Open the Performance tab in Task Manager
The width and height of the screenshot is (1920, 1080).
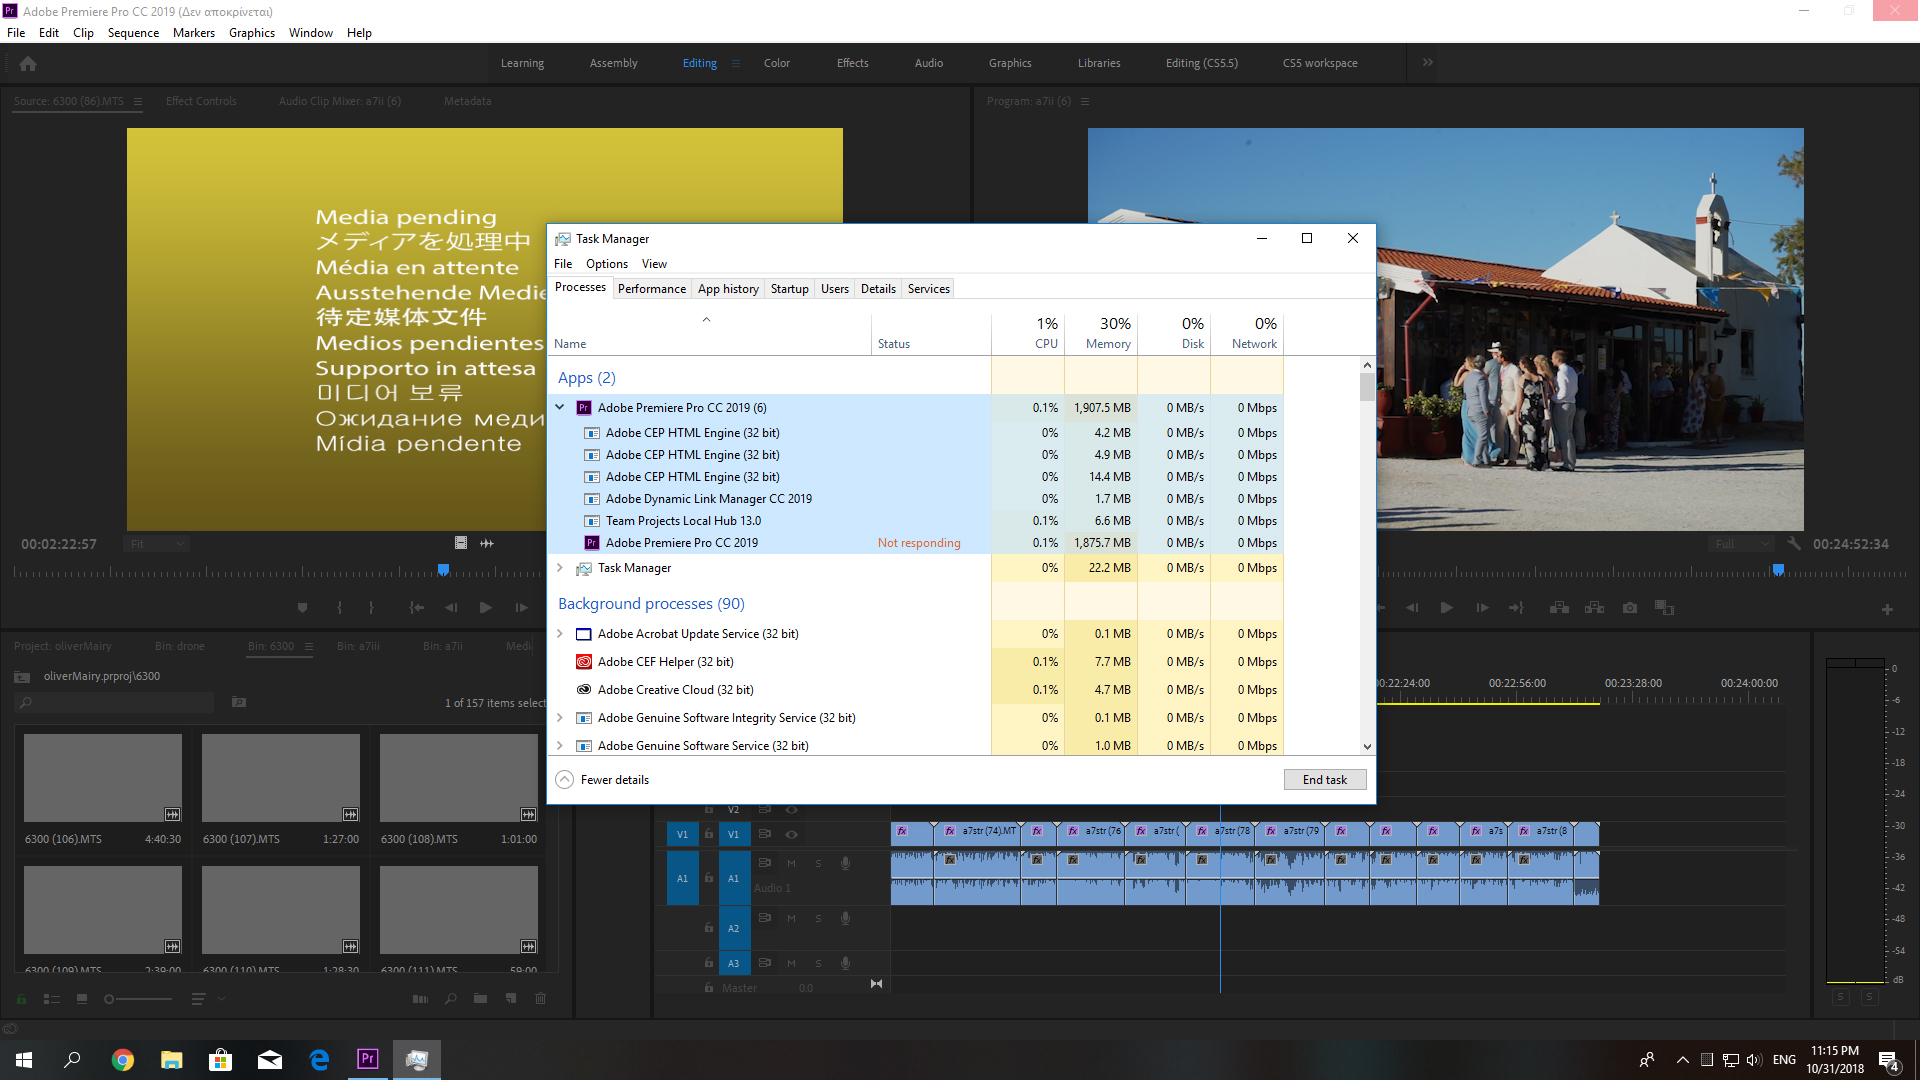(651, 287)
